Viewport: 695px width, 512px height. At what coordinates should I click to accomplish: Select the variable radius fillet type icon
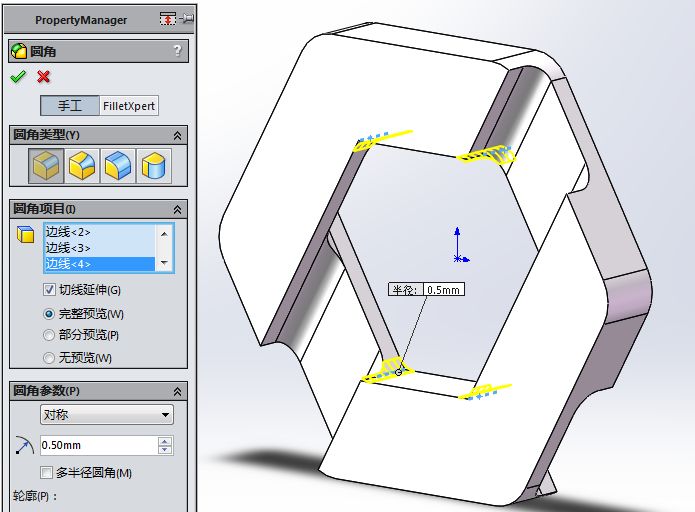pyautogui.click(x=82, y=166)
